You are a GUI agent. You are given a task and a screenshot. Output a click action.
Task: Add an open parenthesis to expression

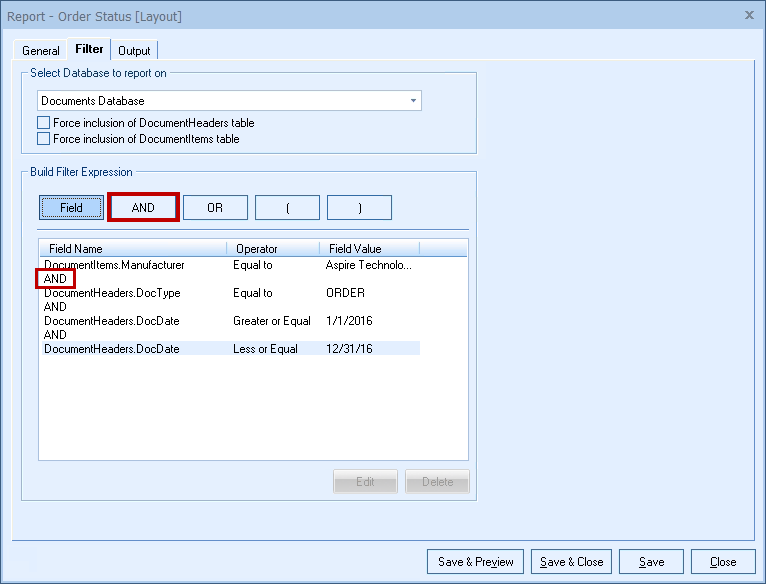(287, 207)
